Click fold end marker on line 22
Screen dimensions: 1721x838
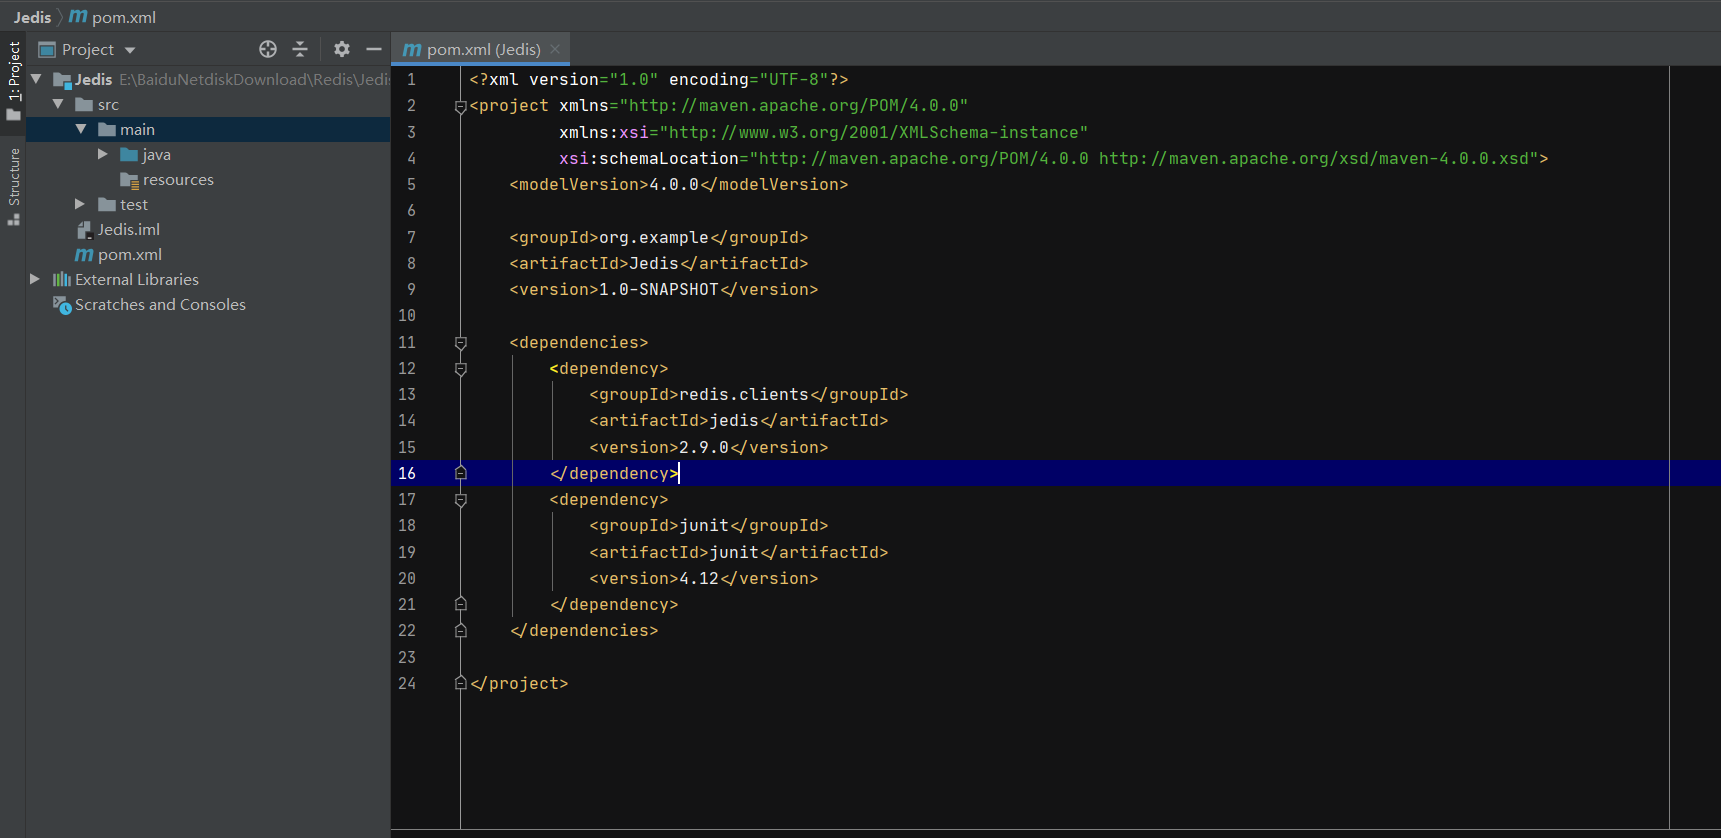tap(461, 630)
